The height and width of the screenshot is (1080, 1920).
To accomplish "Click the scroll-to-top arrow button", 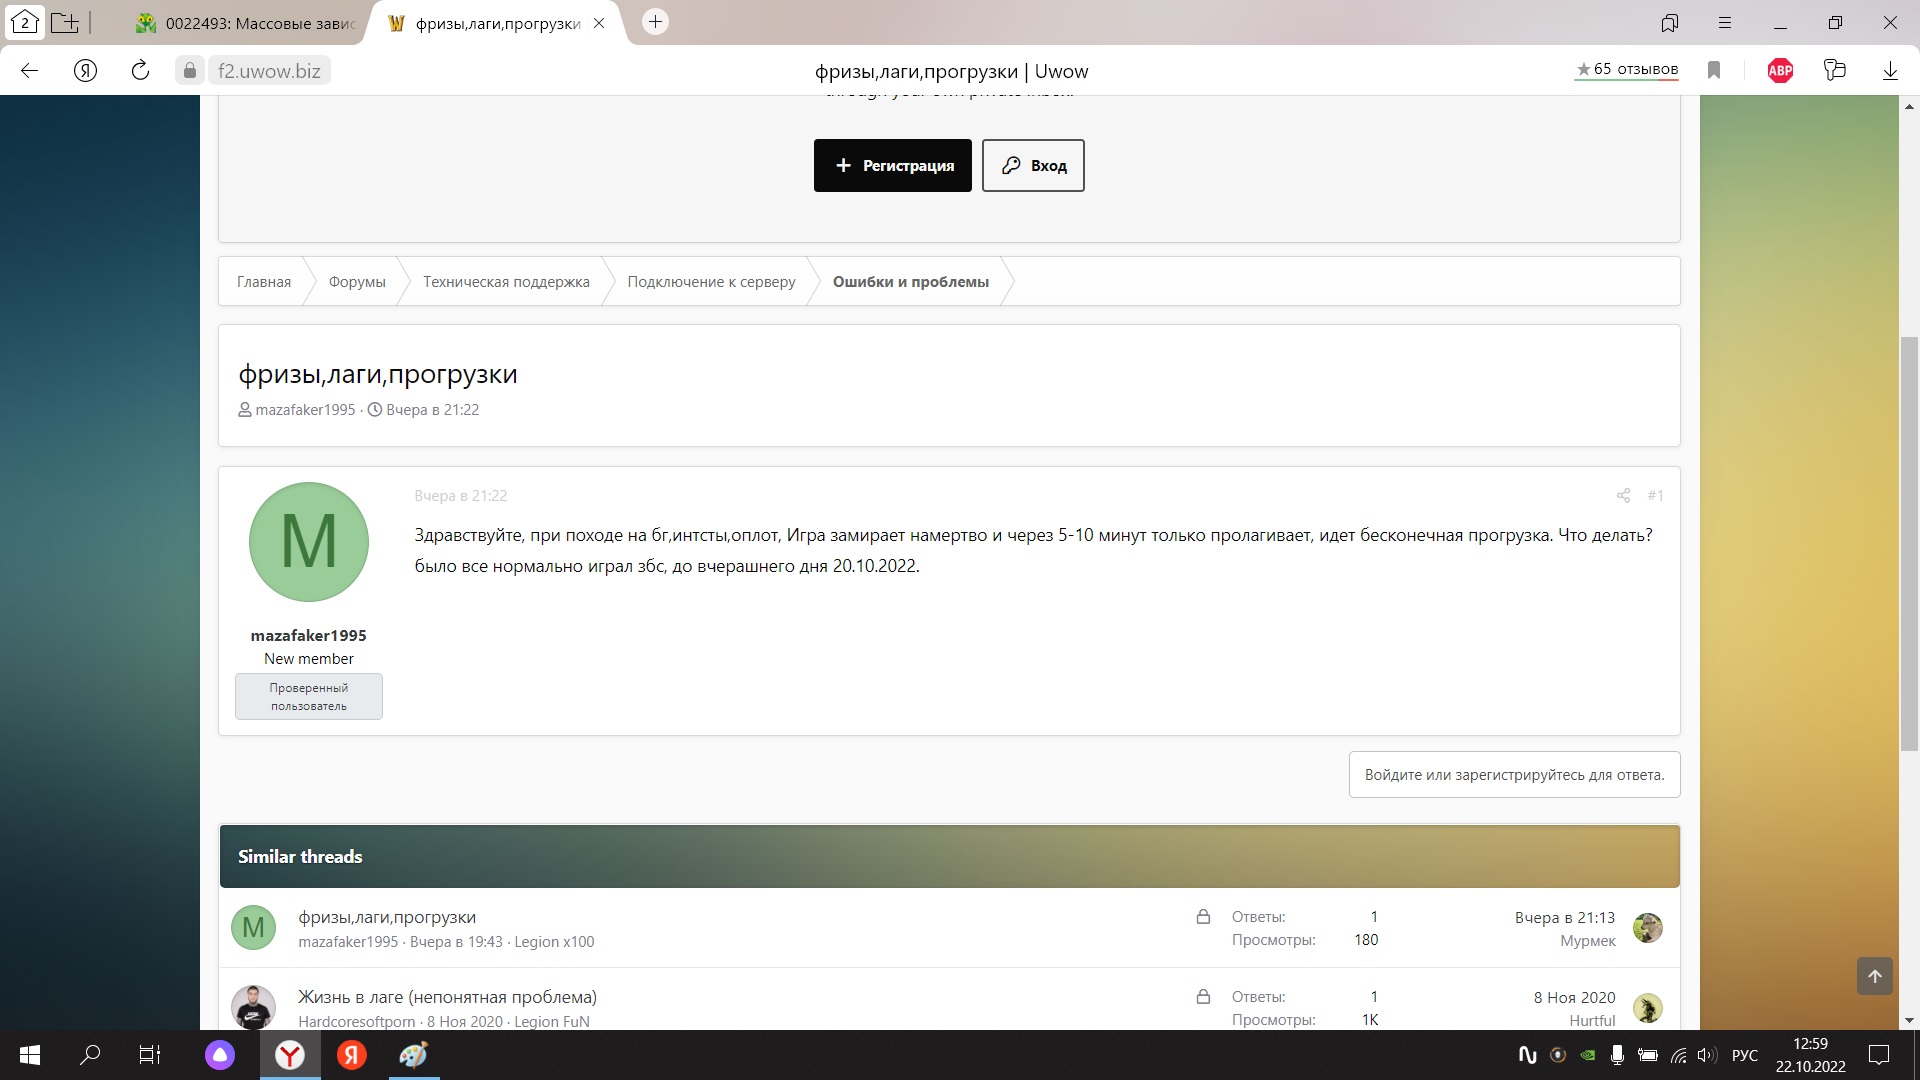I will 1874,976.
